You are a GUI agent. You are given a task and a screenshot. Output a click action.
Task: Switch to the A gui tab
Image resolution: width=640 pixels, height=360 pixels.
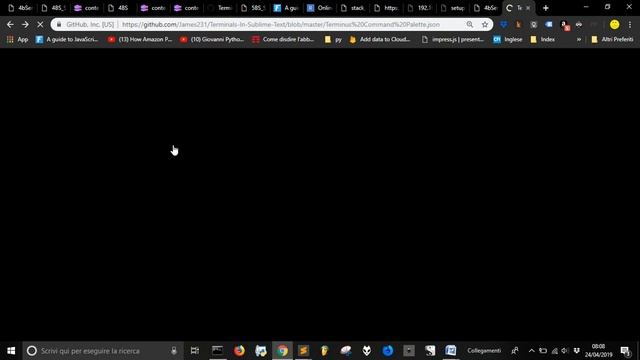[287, 8]
